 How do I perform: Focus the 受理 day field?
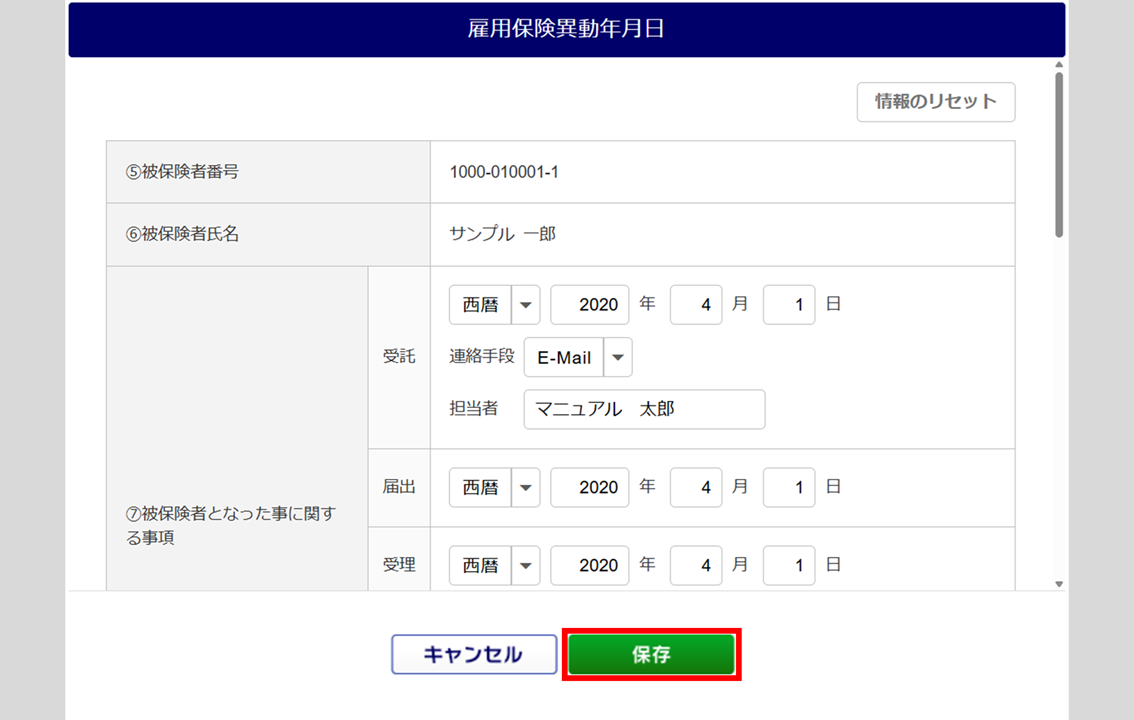pyautogui.click(x=789, y=565)
